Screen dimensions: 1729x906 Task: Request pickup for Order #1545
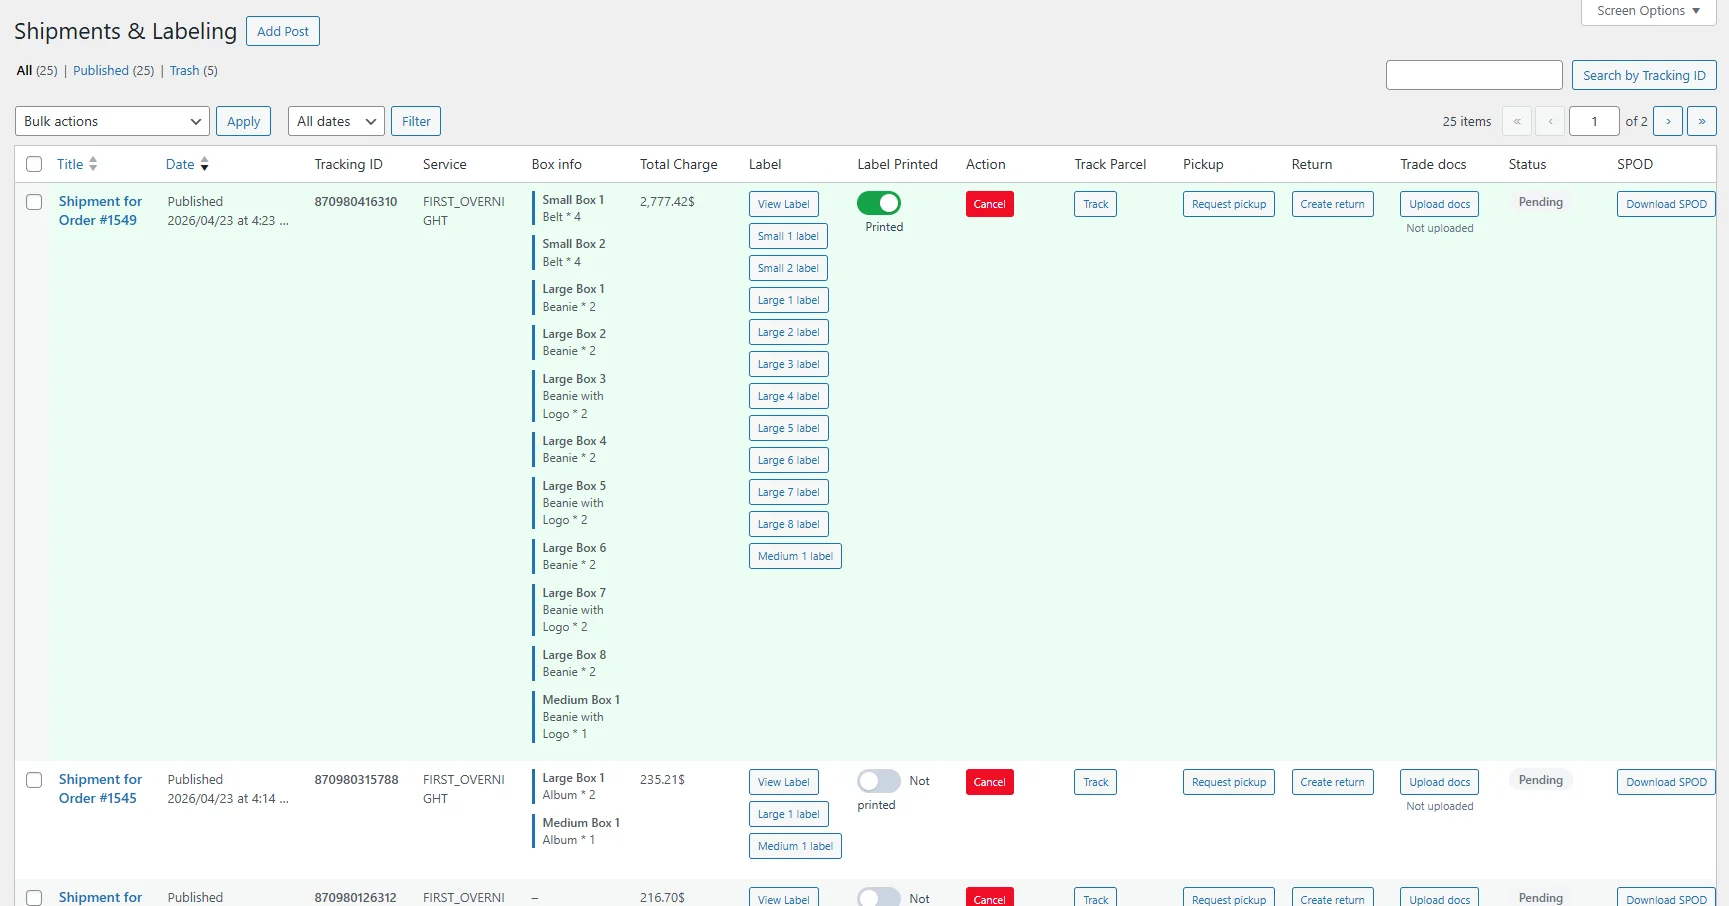coord(1229,782)
